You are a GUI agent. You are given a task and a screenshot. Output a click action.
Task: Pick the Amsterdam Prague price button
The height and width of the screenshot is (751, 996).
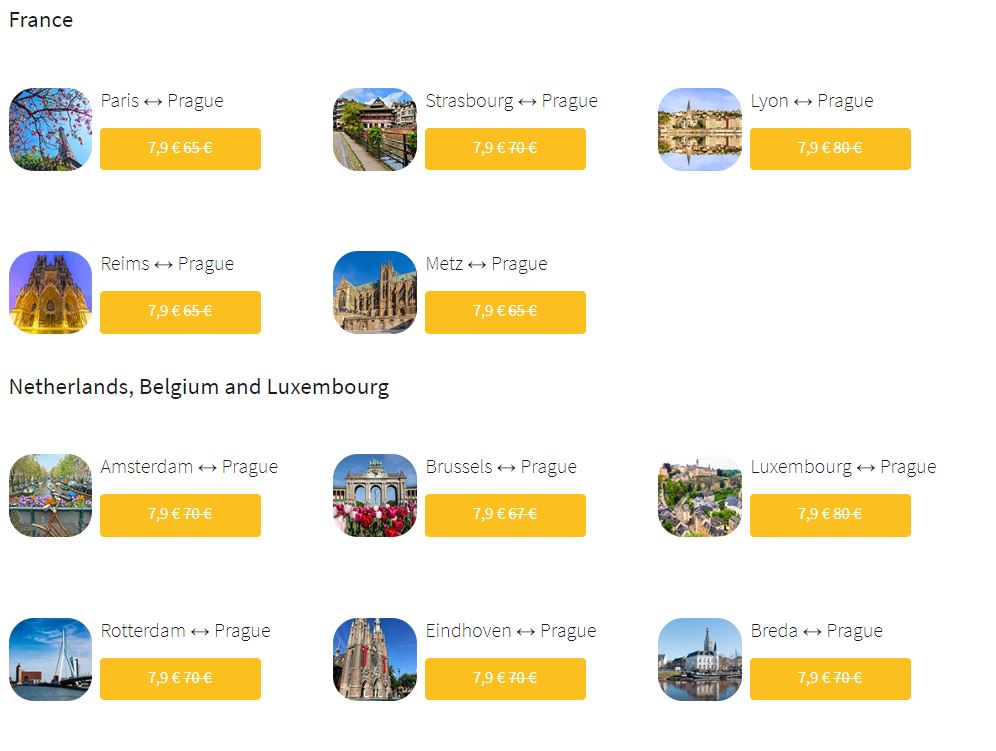point(180,515)
